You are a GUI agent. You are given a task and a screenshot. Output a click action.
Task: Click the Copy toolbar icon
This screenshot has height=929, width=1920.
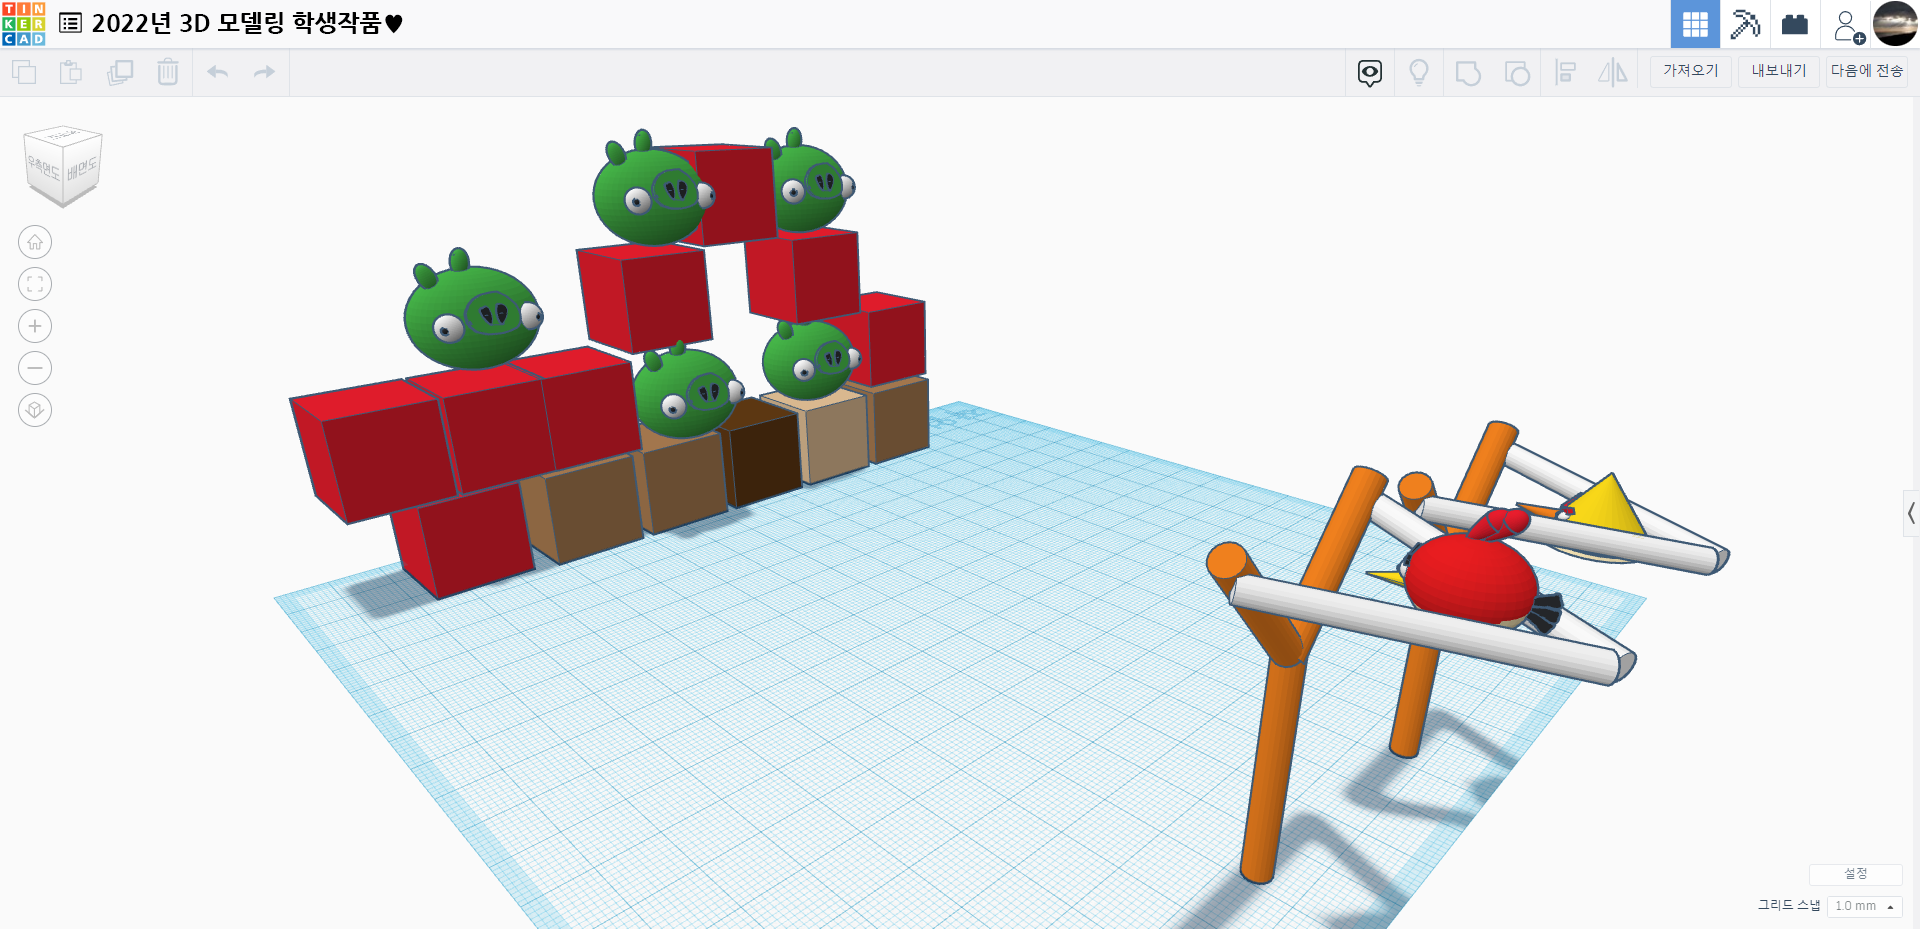tap(24, 72)
